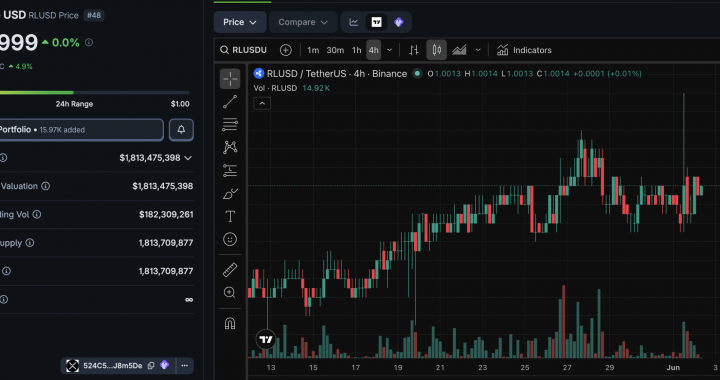Click the Jun label on time axis
Screen dimensions: 720x380
point(673,368)
